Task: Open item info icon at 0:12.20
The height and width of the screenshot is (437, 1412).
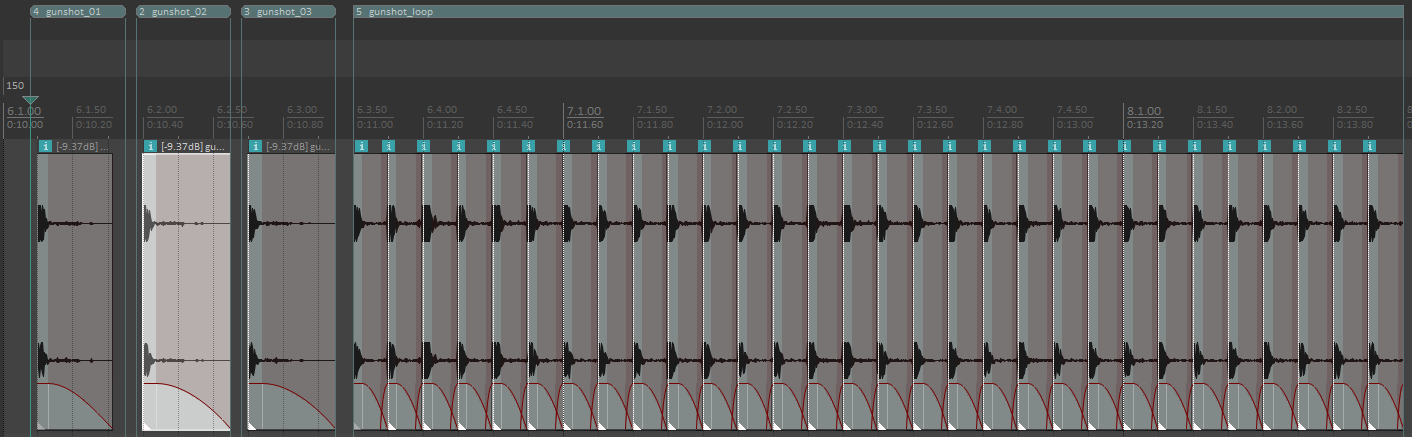Action: (x=773, y=146)
